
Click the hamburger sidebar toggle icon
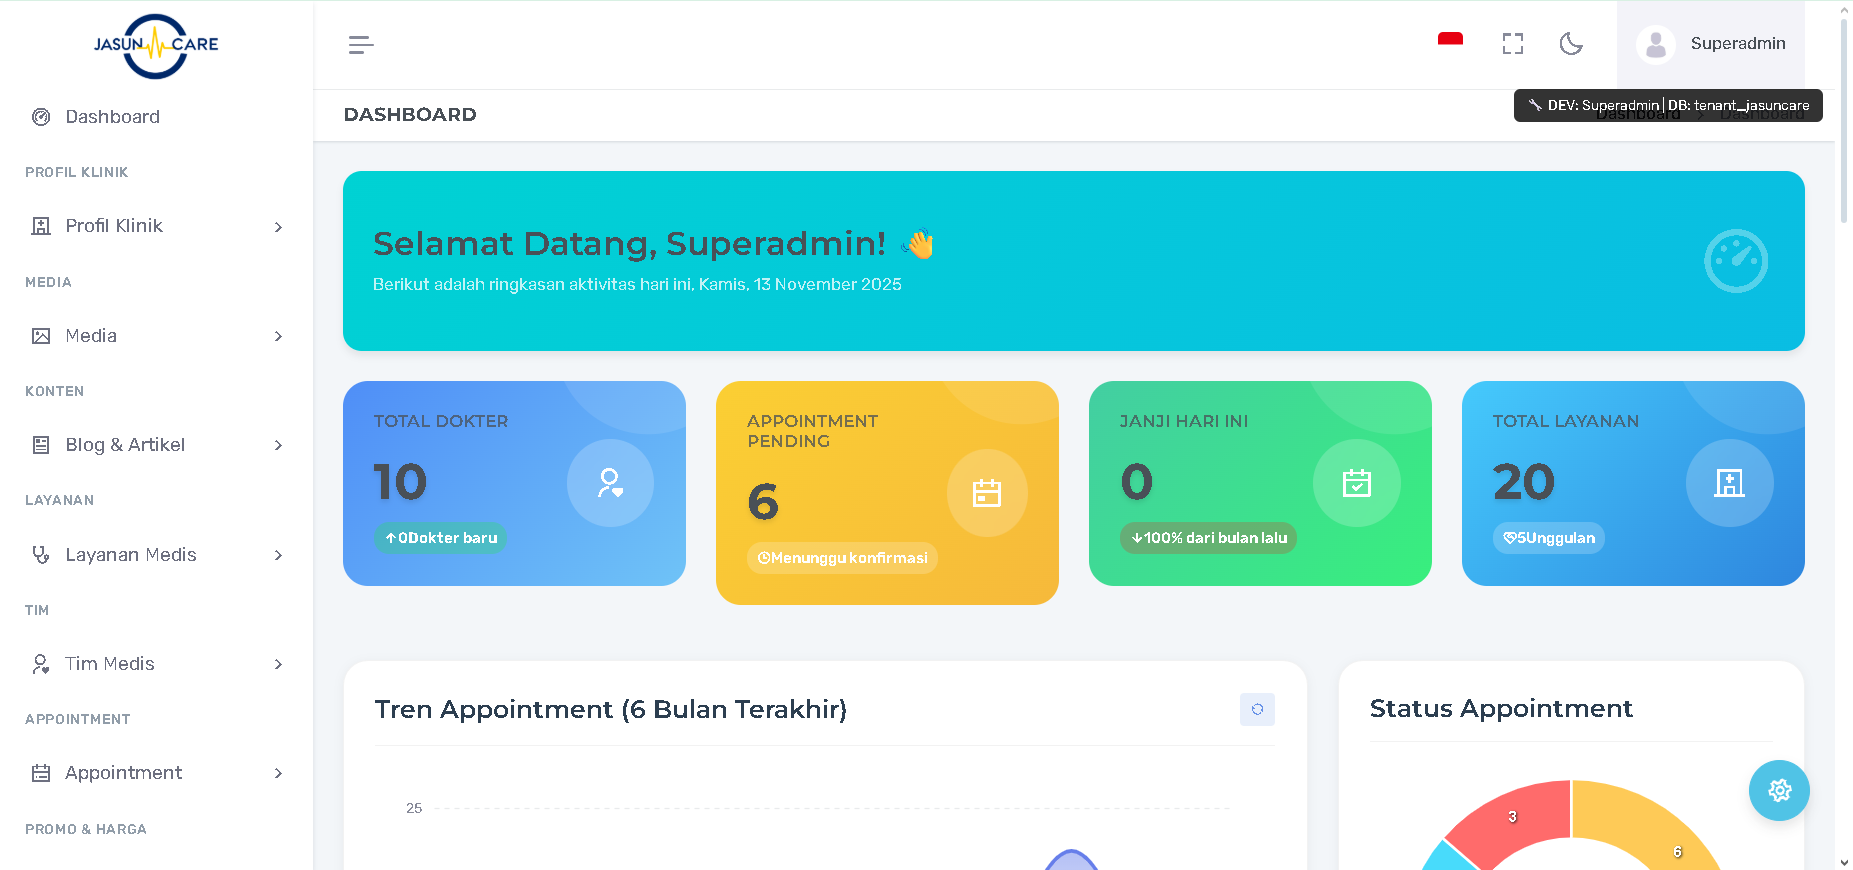(361, 45)
